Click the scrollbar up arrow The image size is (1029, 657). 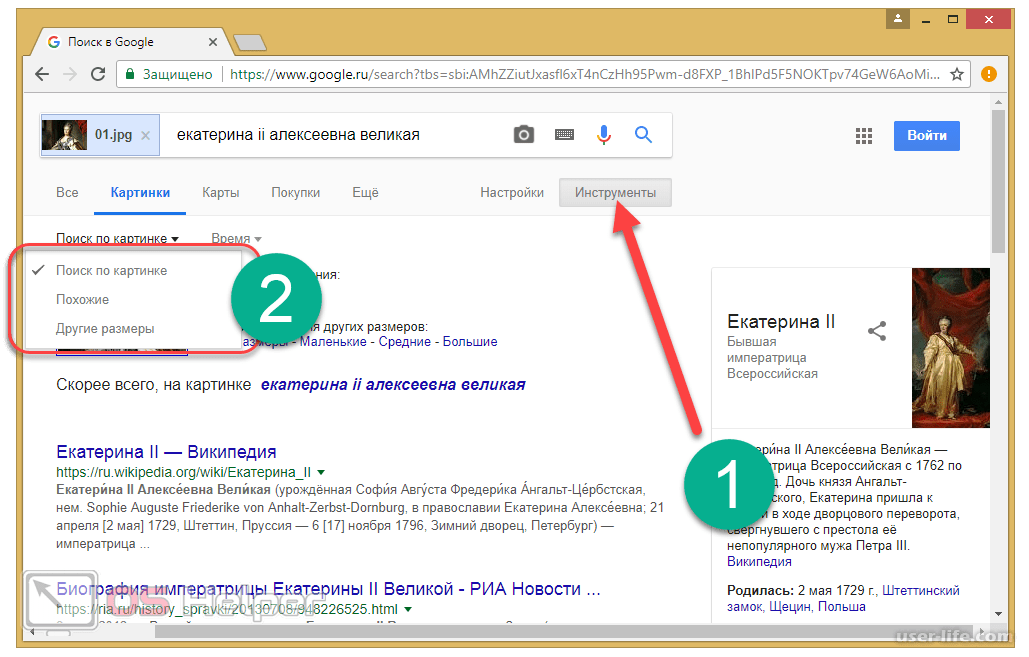[x=998, y=102]
